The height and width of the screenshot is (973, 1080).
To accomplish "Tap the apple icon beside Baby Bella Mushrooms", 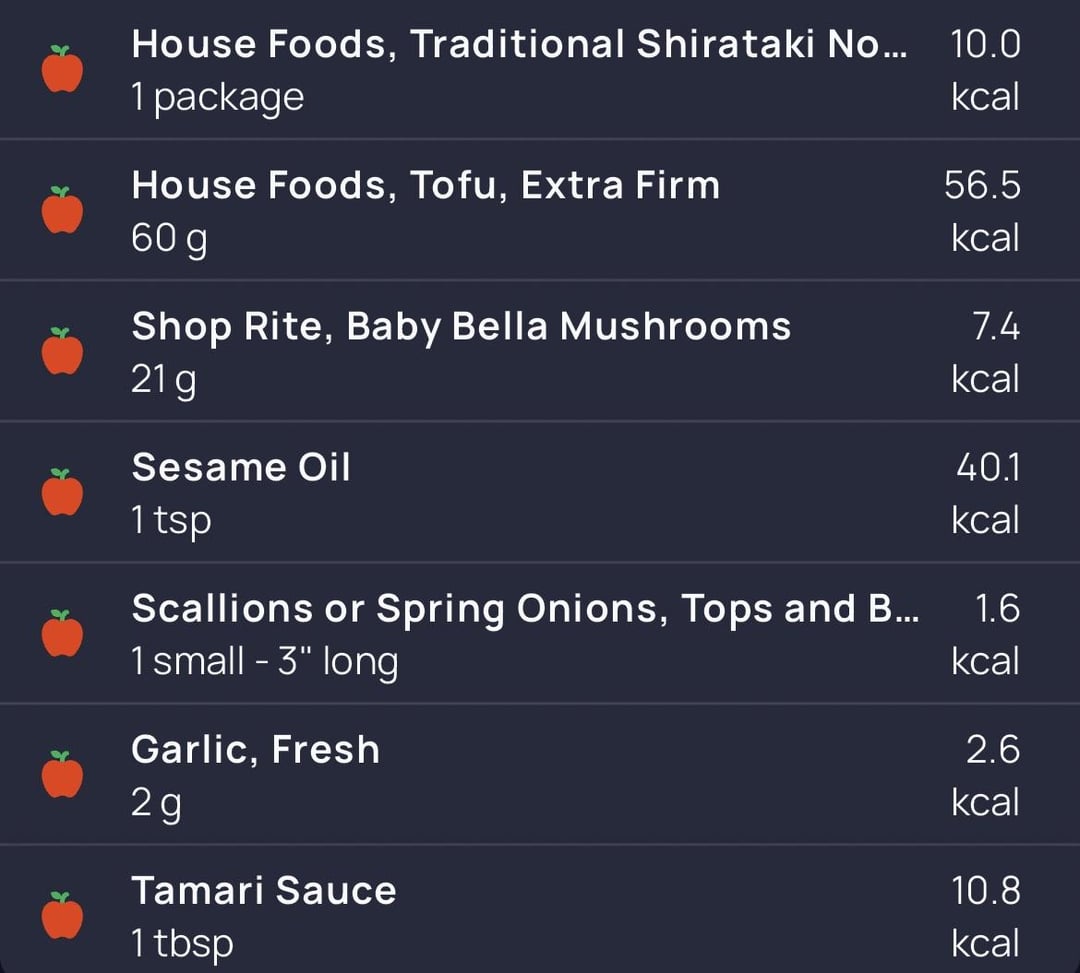I will [62, 351].
